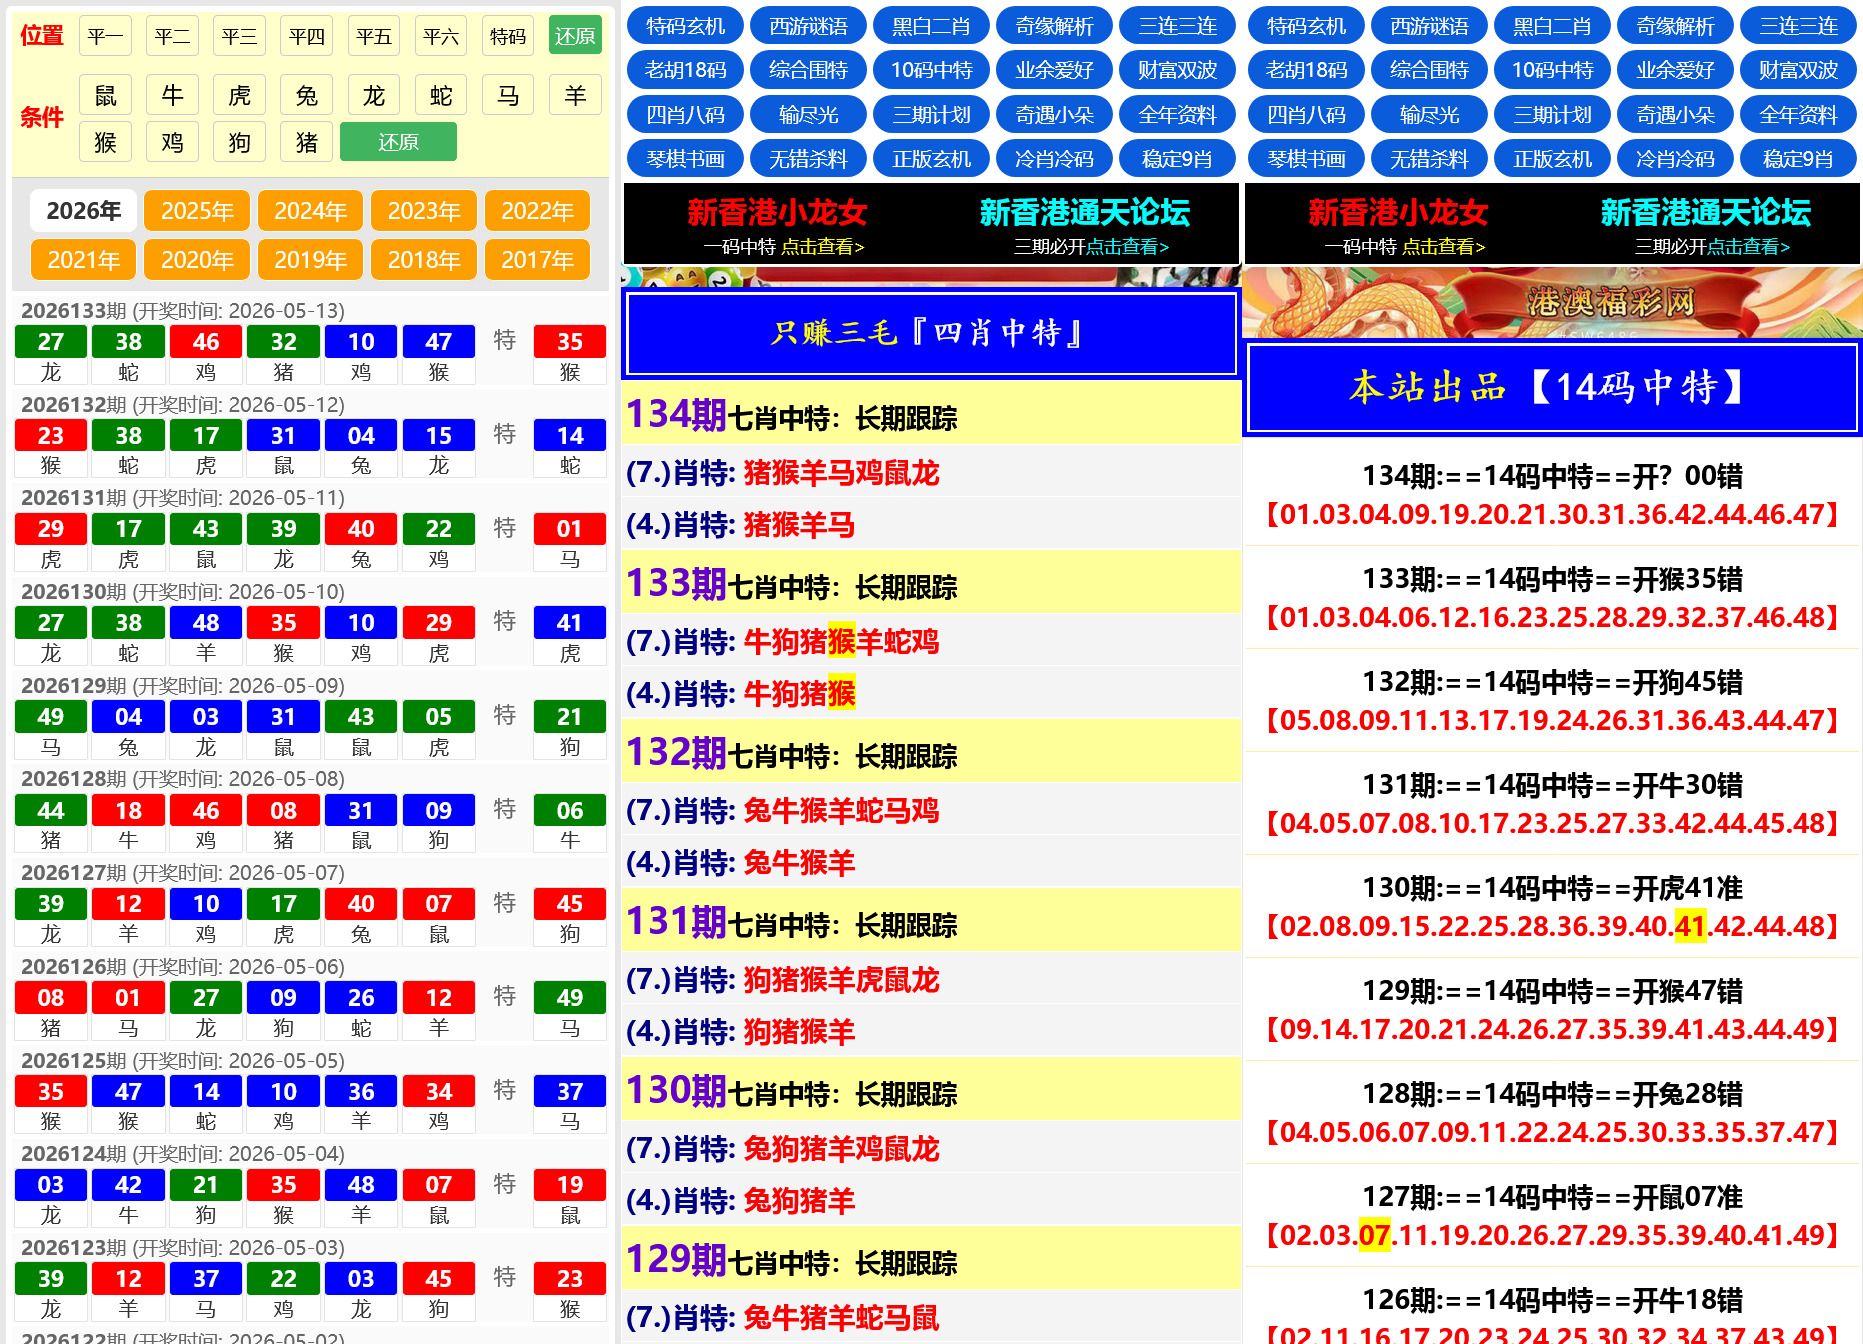Screen dimensions: 1863x1344
Task: Click the 133期 14码中特 开猴35错 line
Action: (x=1552, y=579)
